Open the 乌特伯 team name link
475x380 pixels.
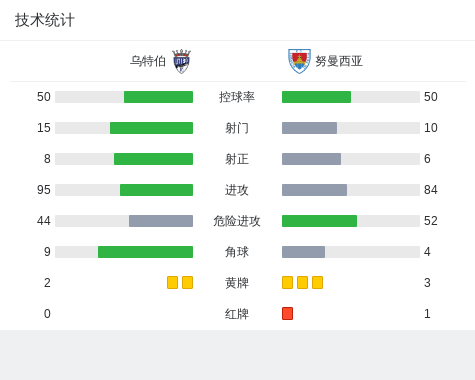148,61
